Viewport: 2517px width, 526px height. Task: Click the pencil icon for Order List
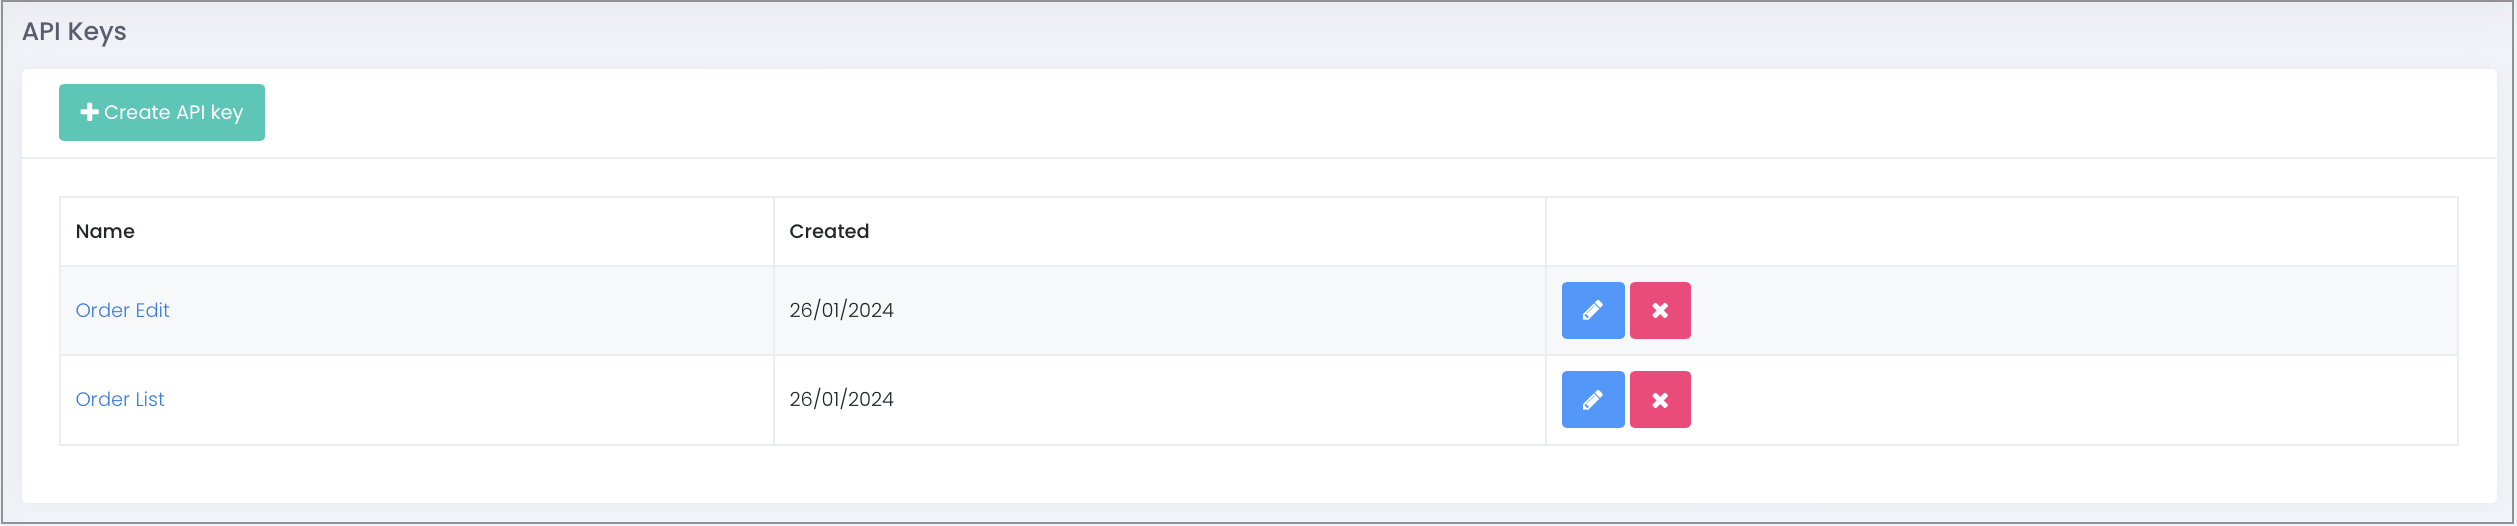pos(1592,400)
